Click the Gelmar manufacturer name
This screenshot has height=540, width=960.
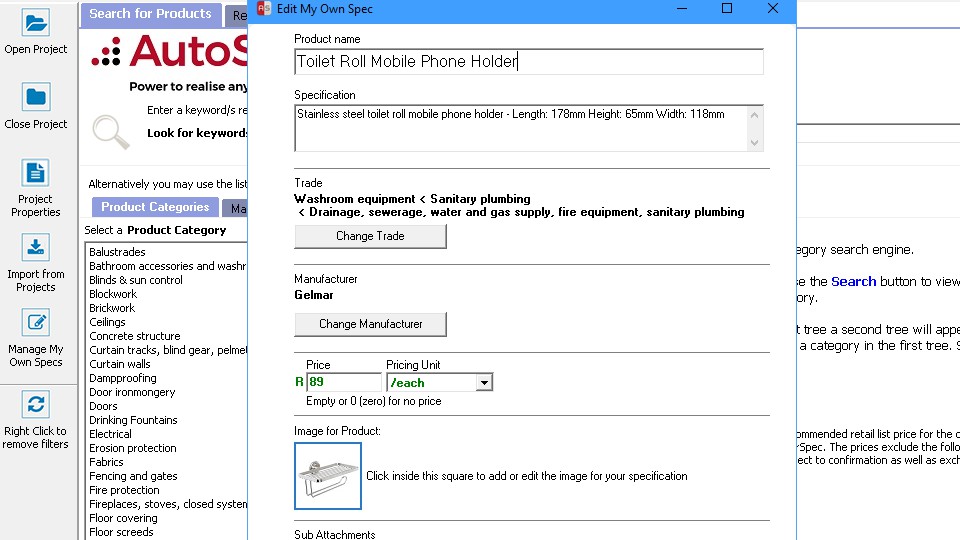pyautogui.click(x=313, y=295)
